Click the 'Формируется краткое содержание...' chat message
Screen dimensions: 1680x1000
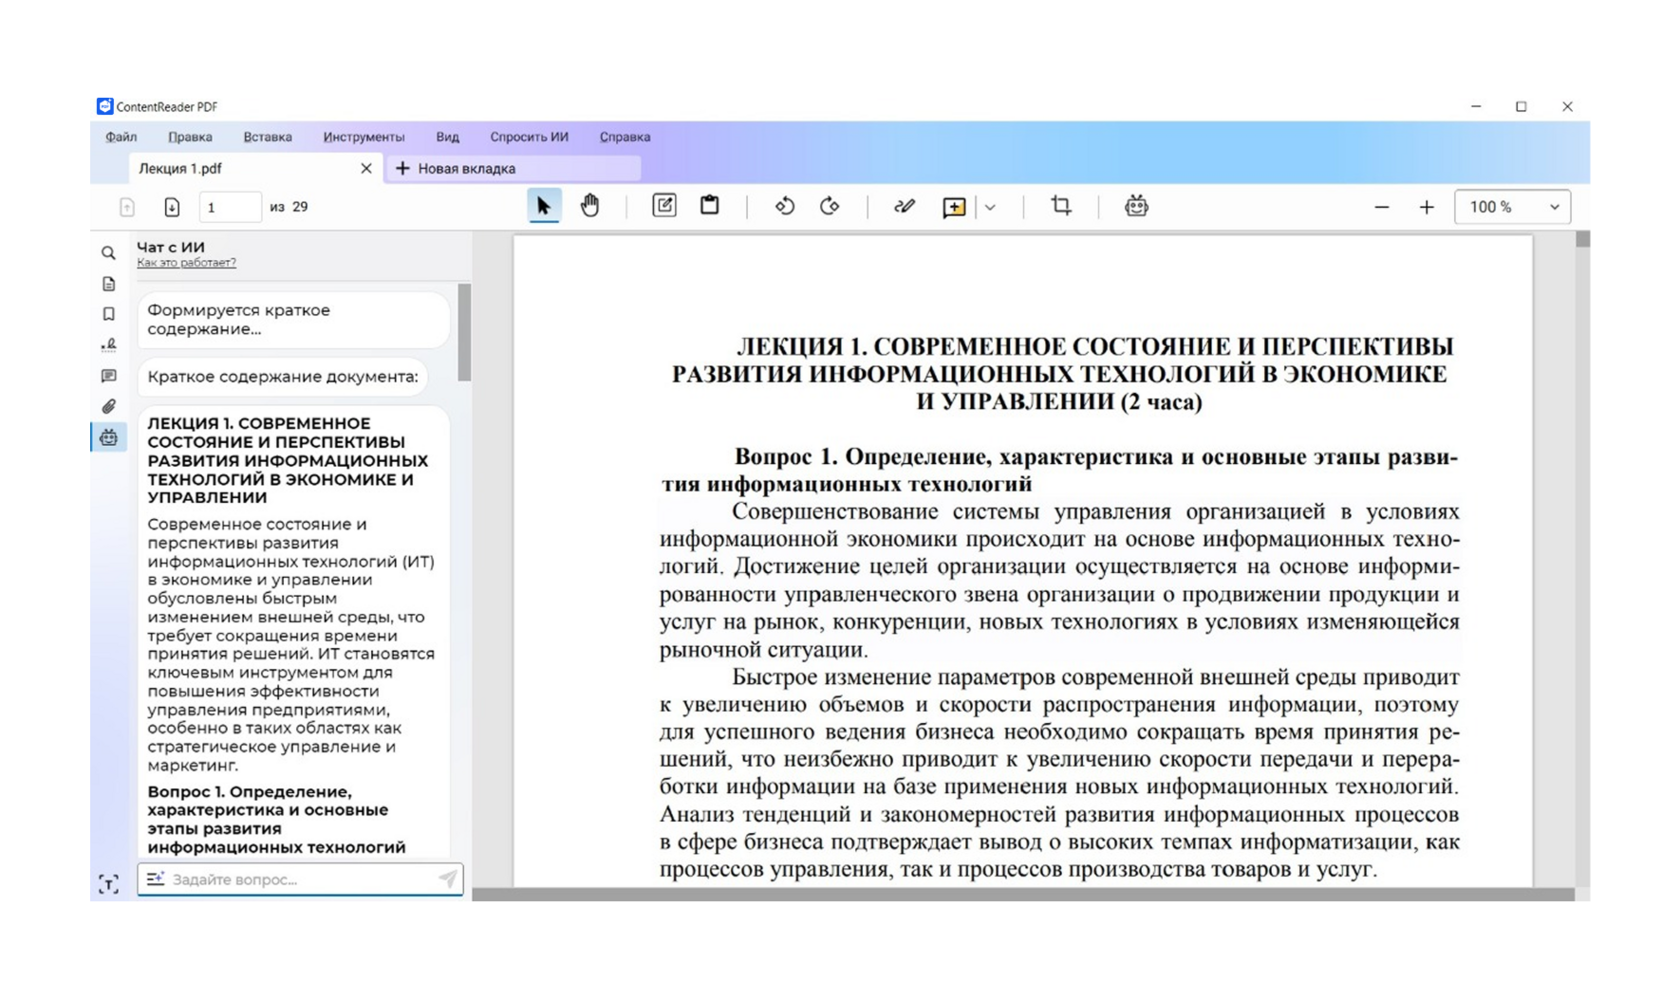click(294, 319)
